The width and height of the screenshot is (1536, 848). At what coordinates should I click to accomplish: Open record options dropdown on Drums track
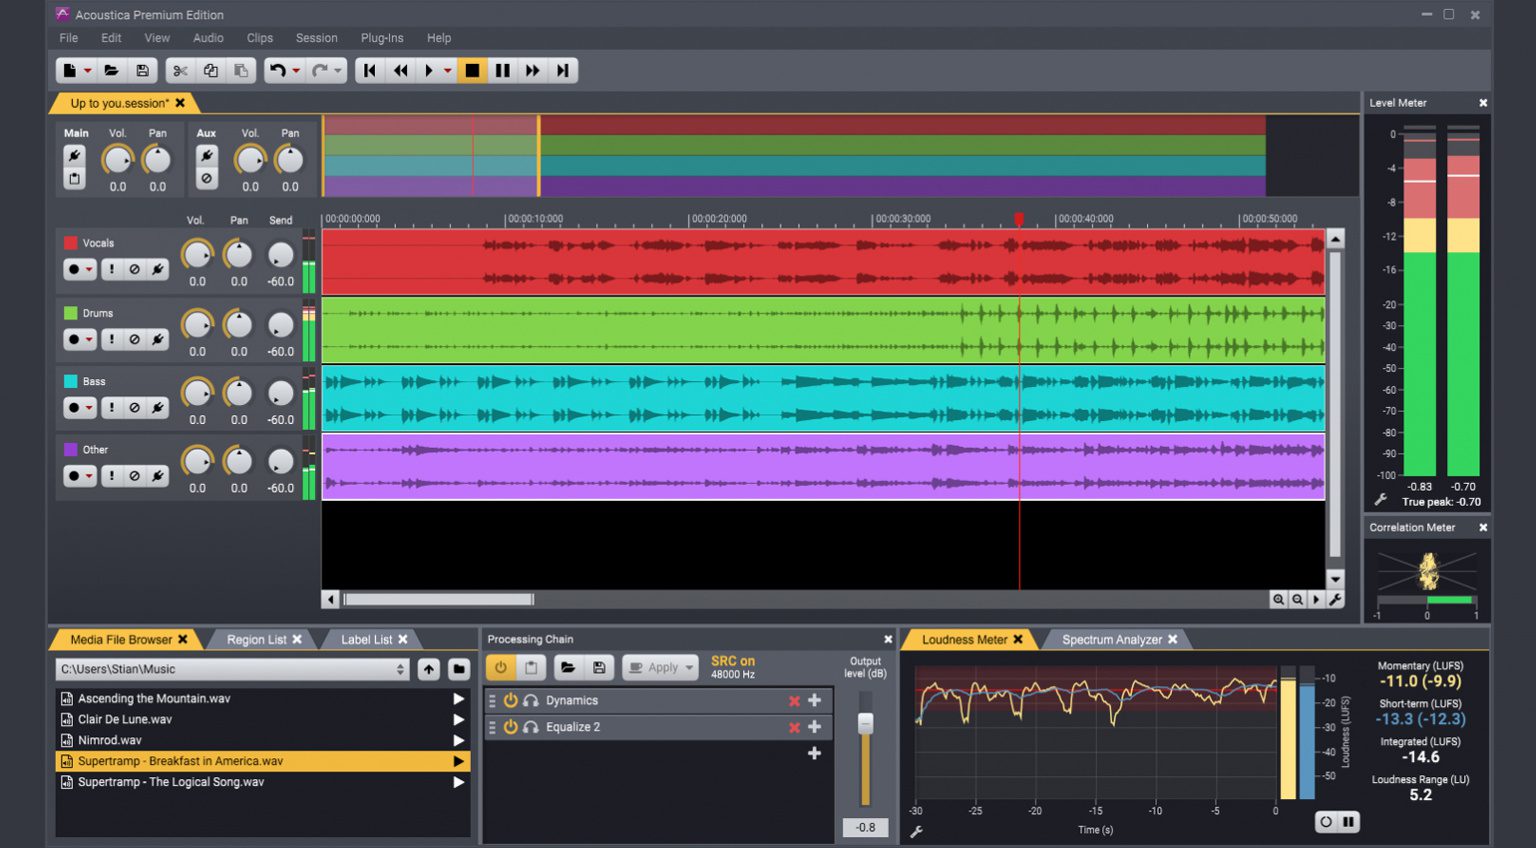[x=89, y=340]
